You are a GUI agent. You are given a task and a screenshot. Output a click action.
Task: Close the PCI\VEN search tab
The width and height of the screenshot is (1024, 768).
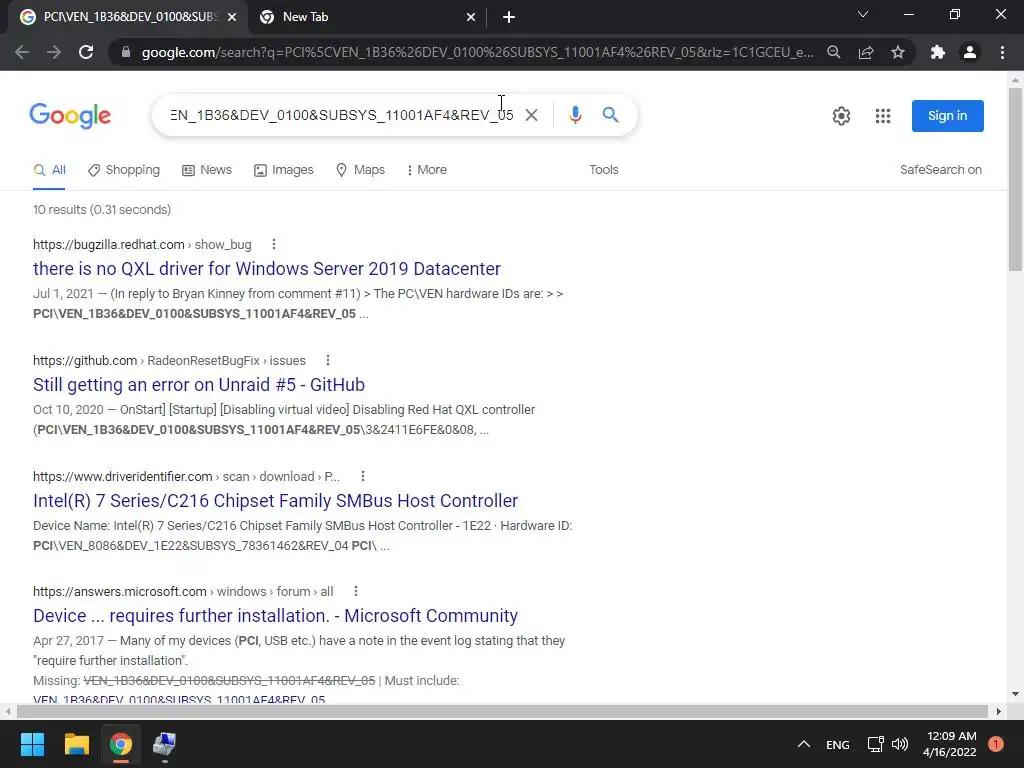tap(232, 17)
